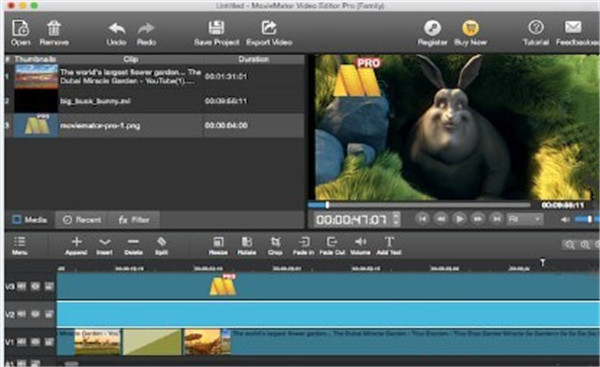Zoom in the timeline with the plus magnifier

click(x=585, y=245)
